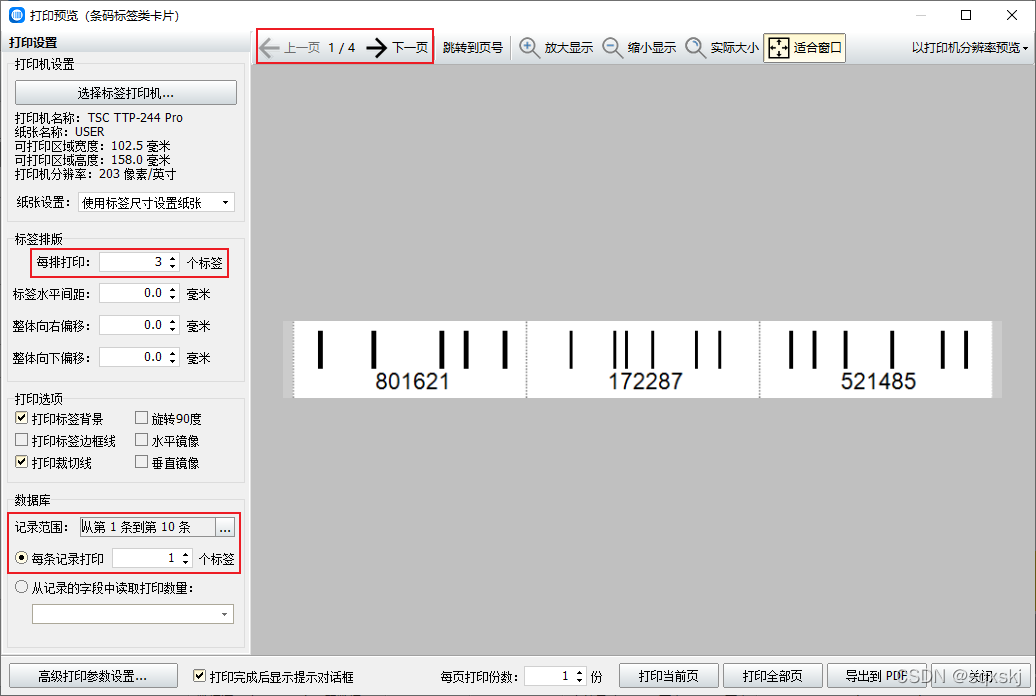
Task: Click copies per page input field
Action: pyautogui.click(x=548, y=676)
